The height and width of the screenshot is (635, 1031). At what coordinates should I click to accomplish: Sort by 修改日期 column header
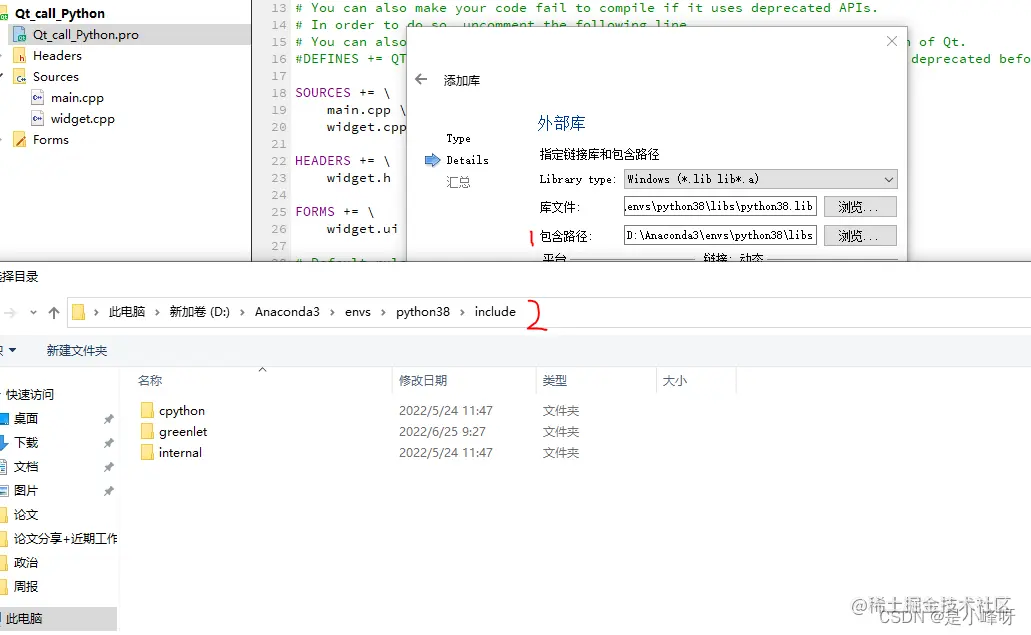coord(423,381)
